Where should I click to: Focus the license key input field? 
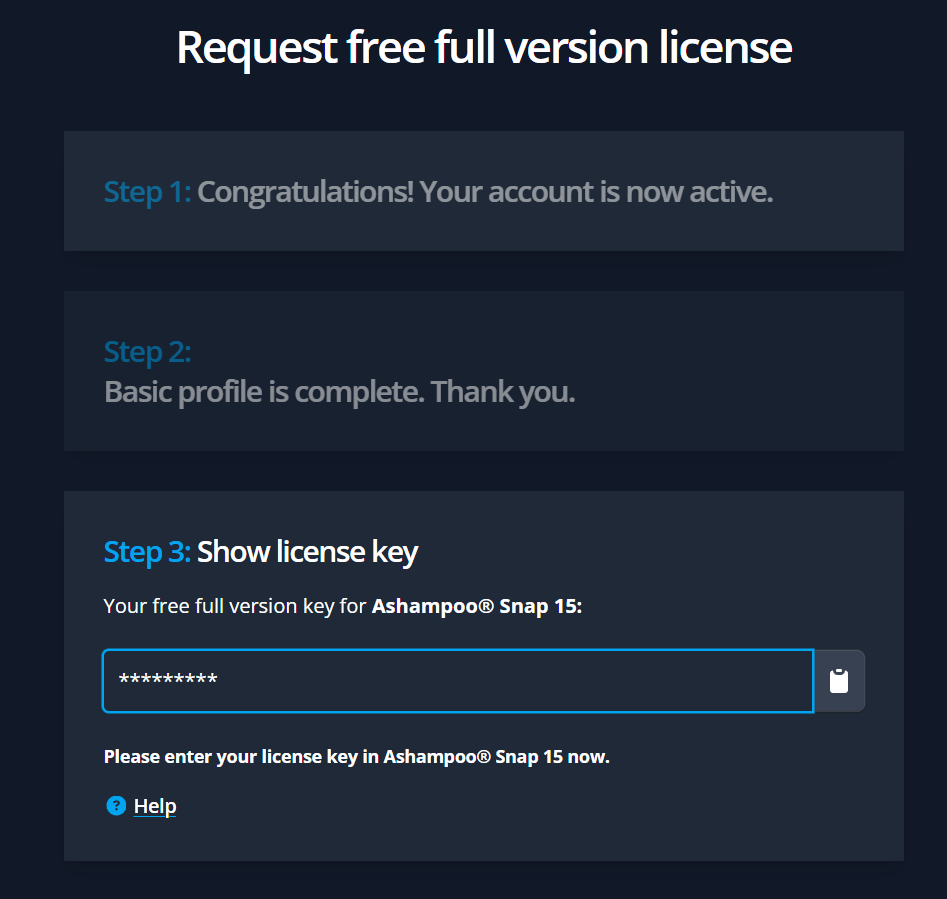click(458, 681)
